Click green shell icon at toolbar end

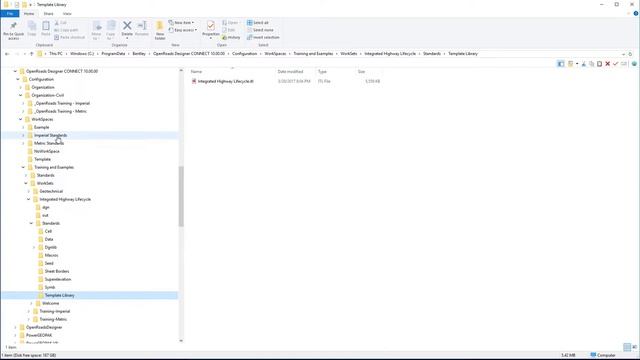click(634, 64)
